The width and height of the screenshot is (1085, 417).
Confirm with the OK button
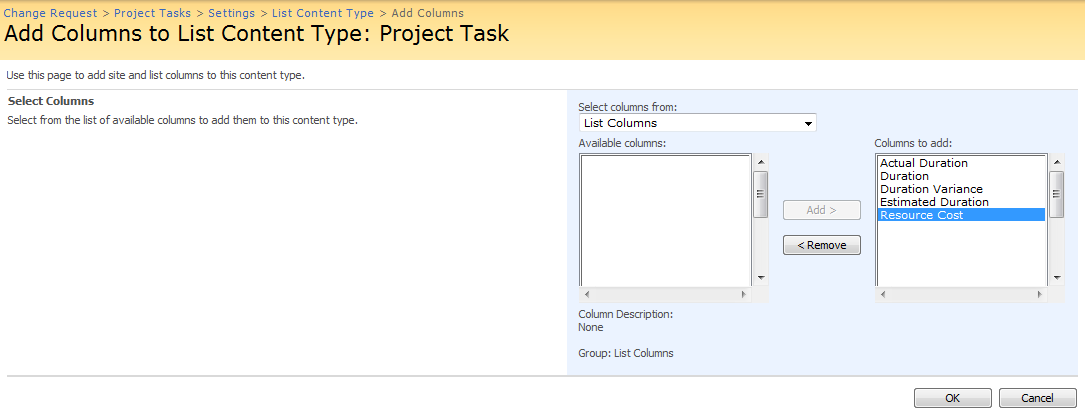(952, 398)
